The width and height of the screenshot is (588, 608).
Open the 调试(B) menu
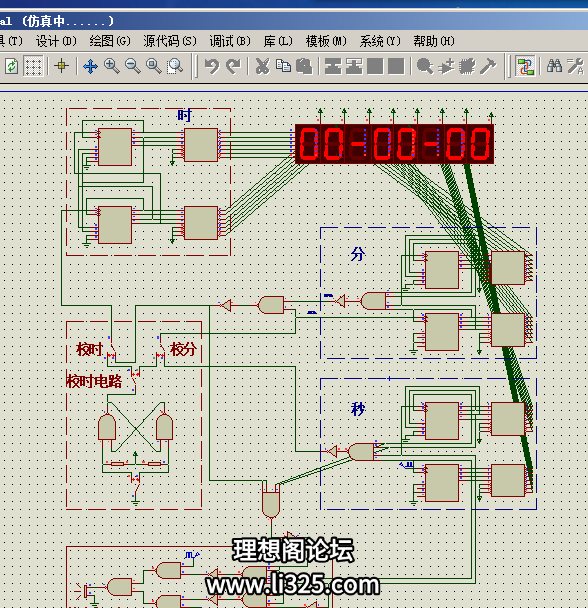coord(230,41)
